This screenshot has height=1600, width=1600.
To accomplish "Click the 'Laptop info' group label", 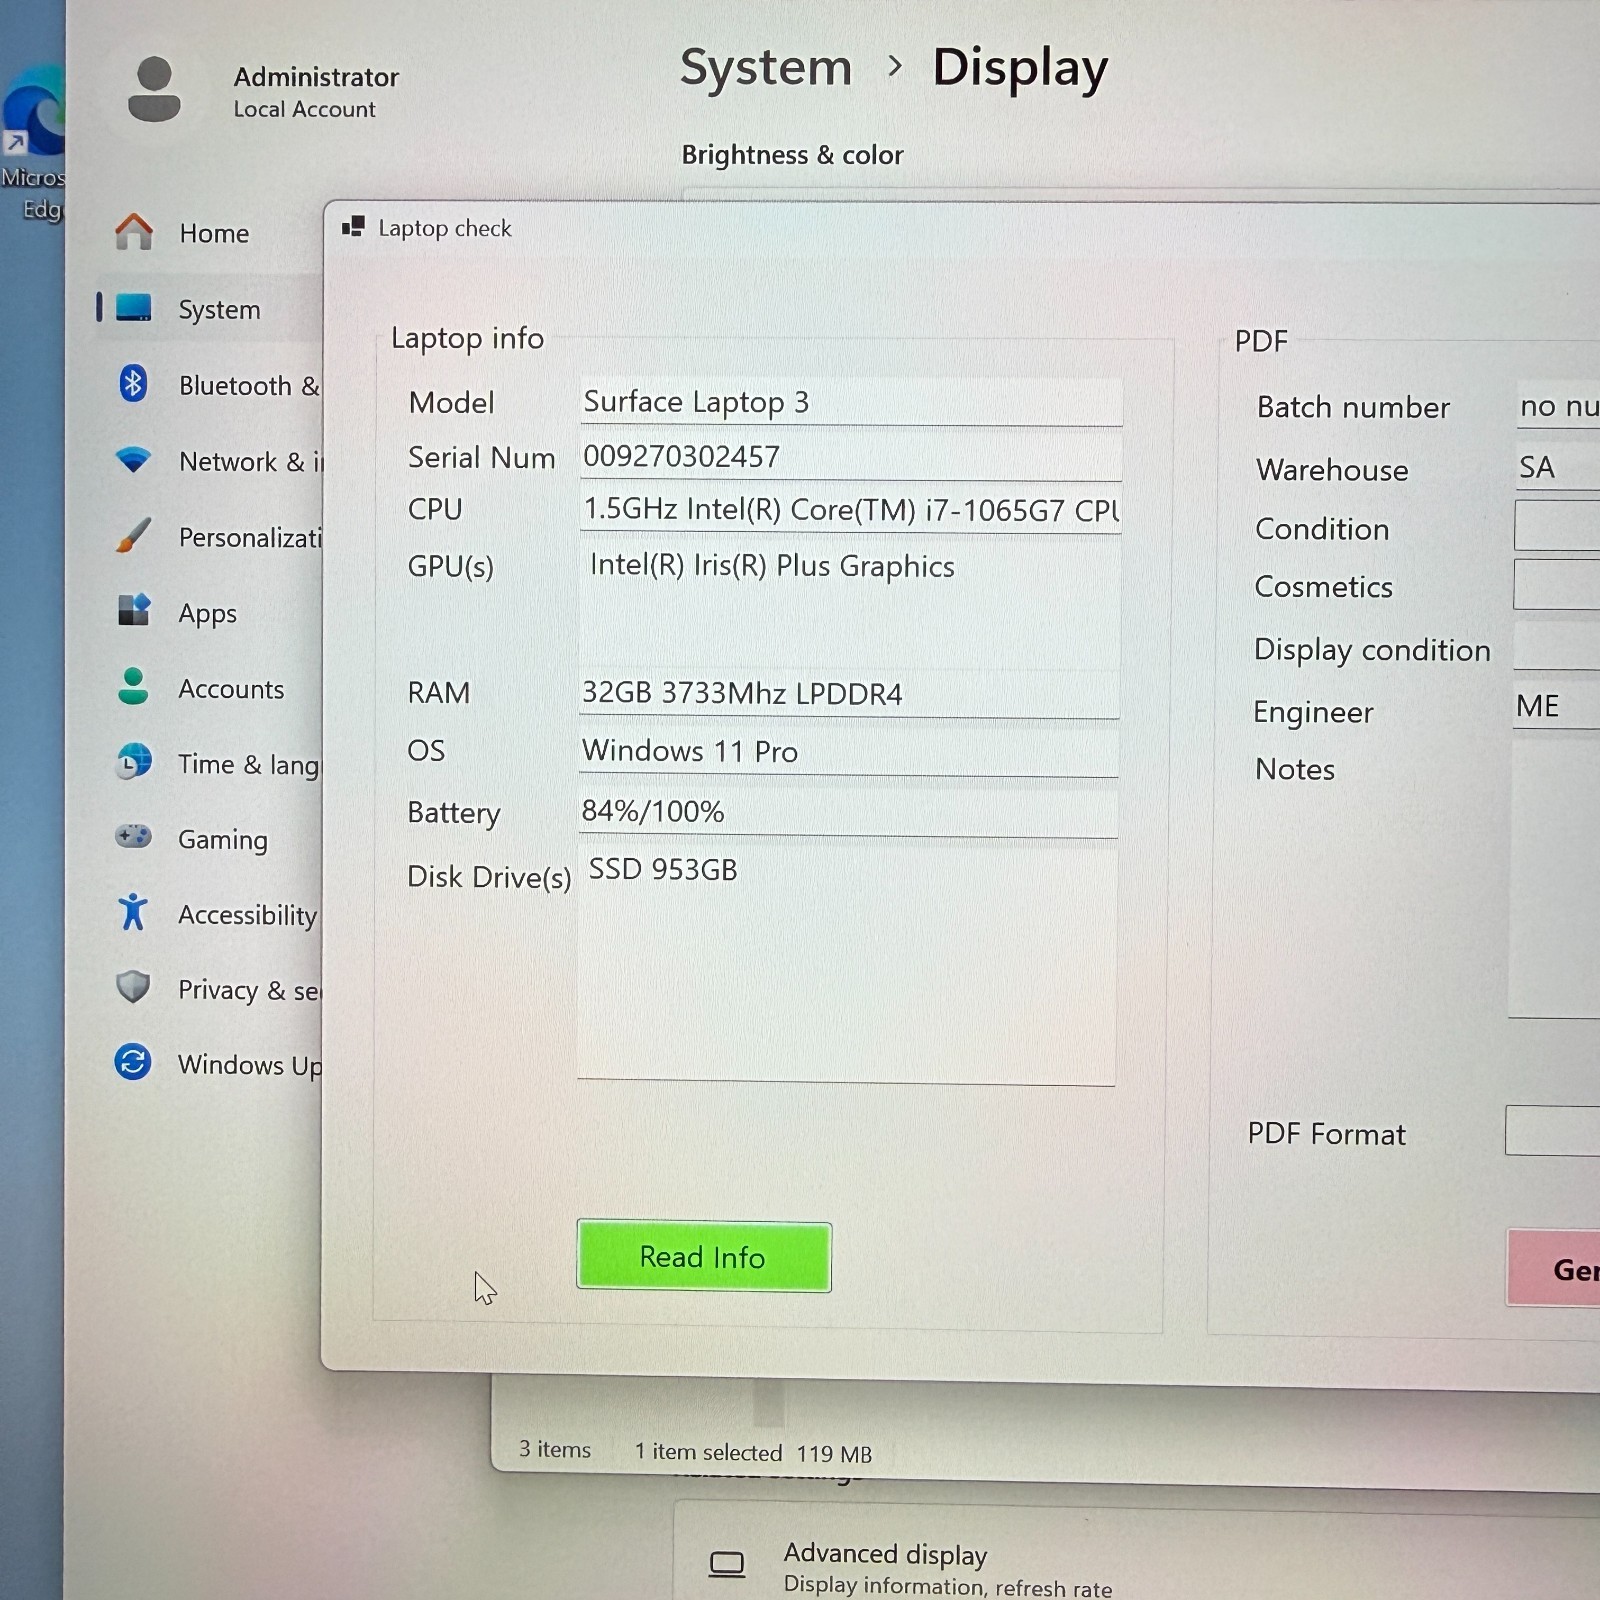I will [467, 338].
